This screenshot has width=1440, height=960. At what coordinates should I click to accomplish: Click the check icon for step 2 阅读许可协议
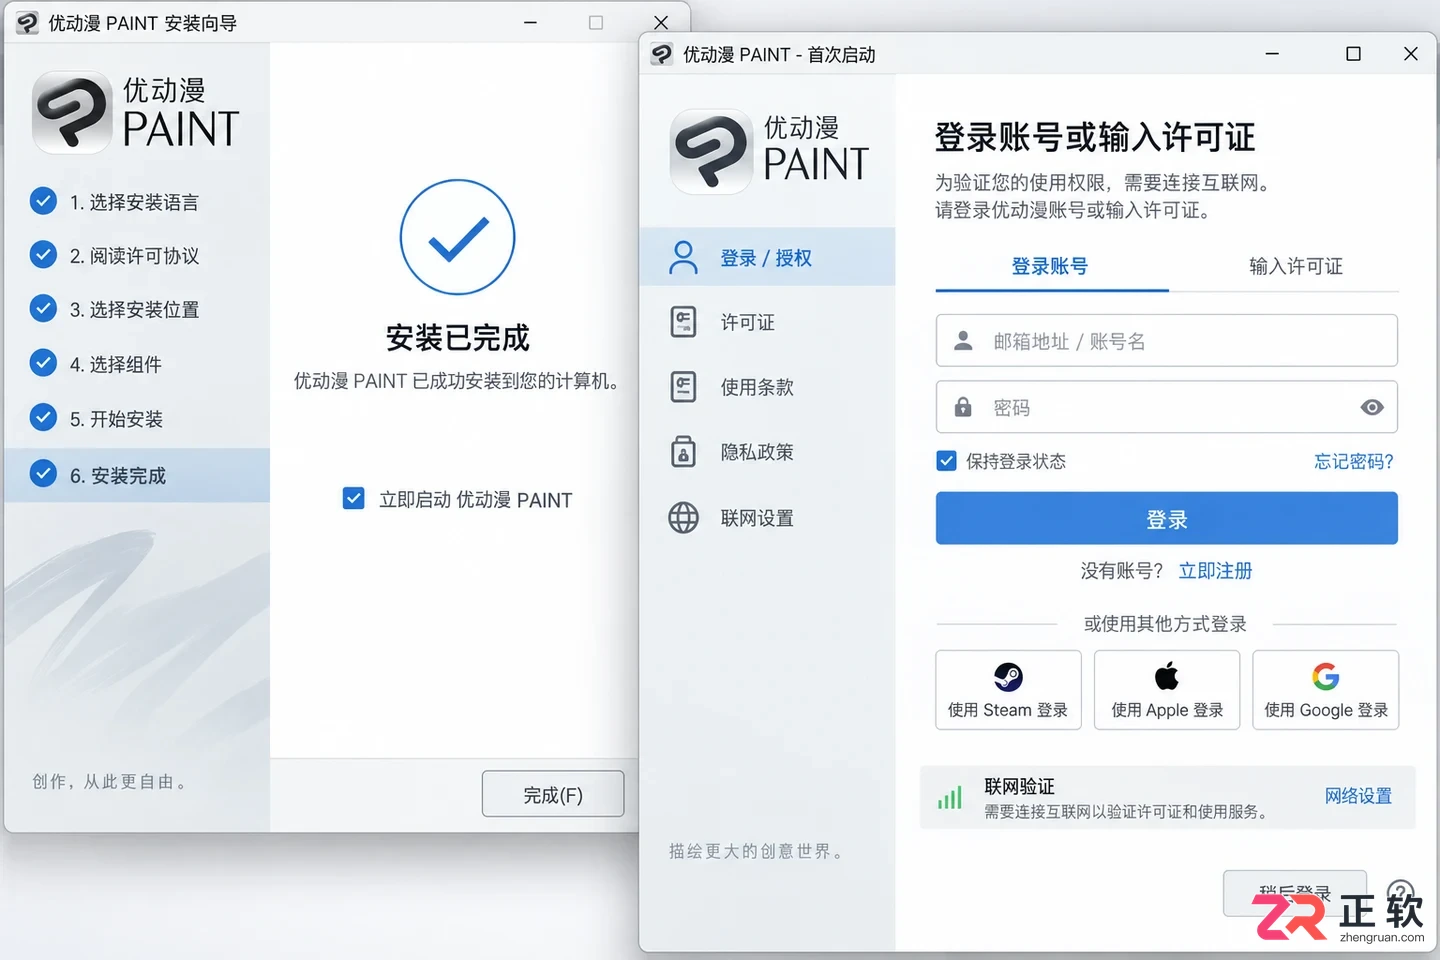(43, 254)
